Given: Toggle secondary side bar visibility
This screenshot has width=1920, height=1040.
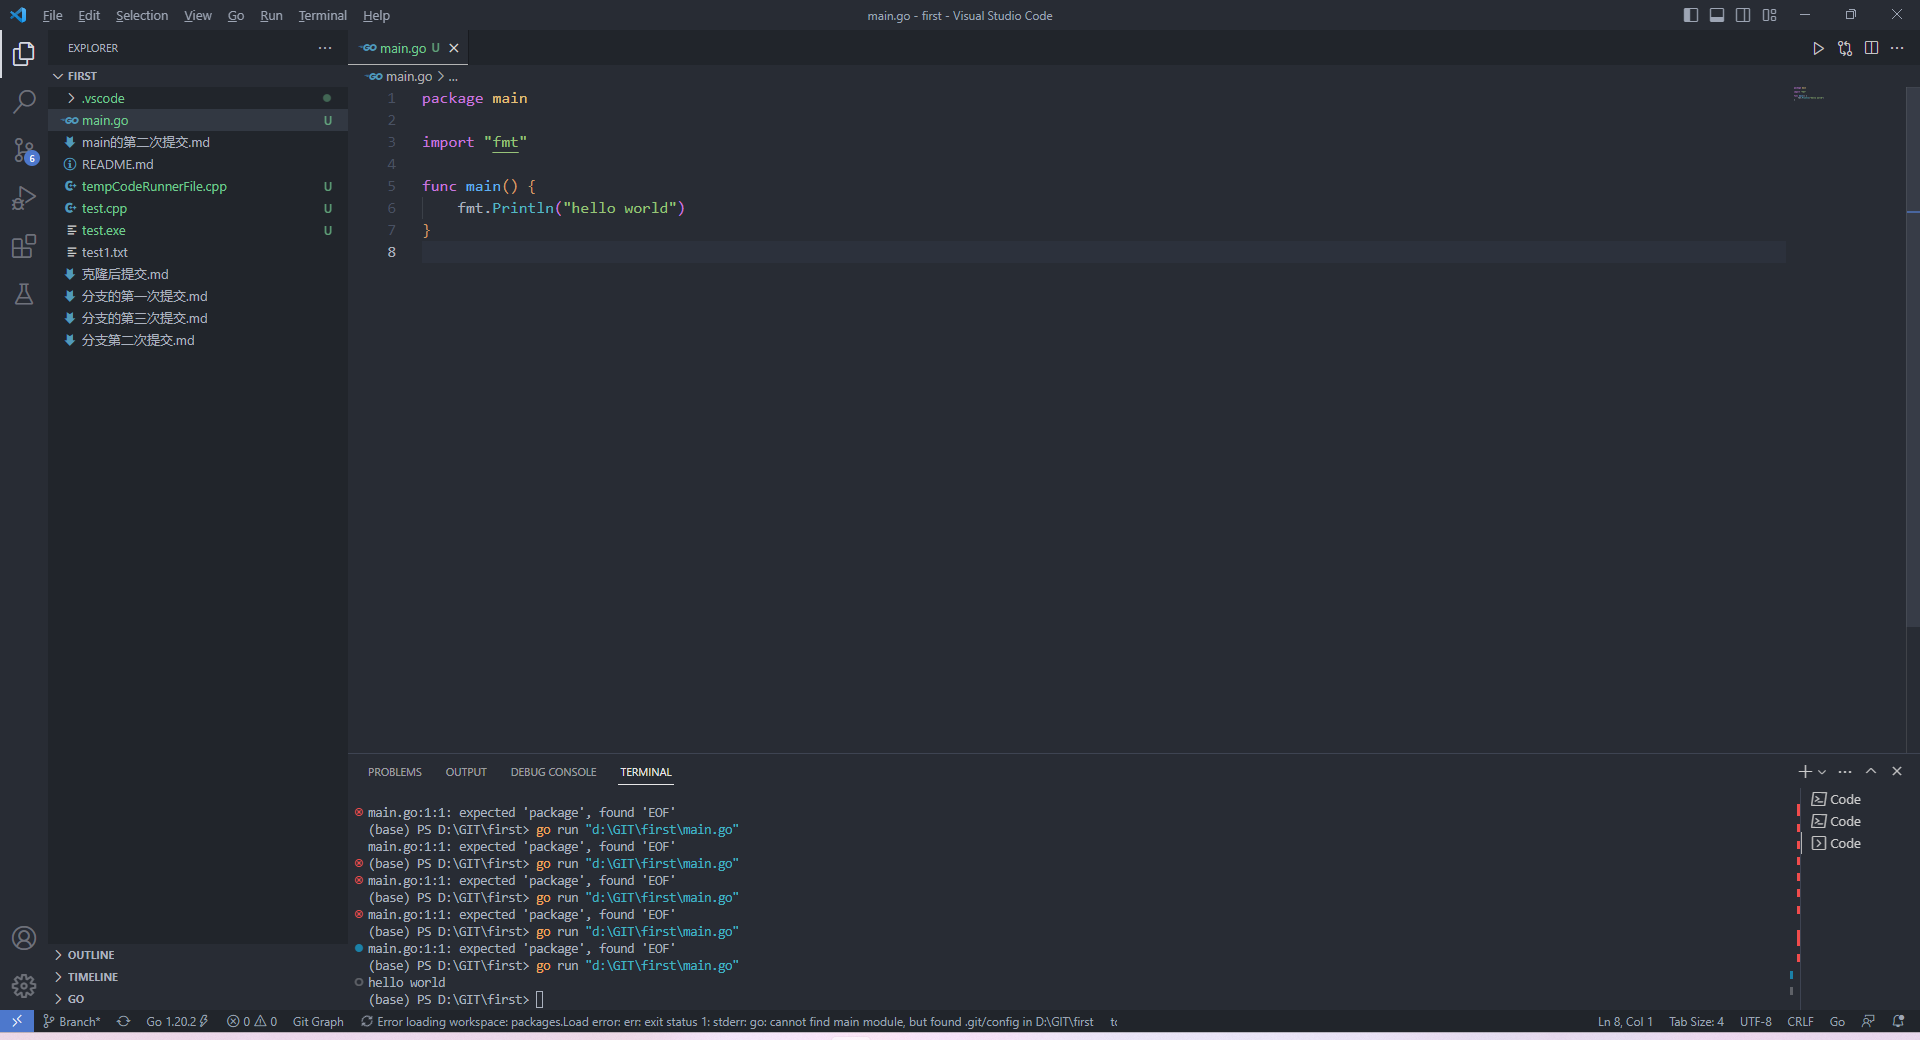Looking at the screenshot, I should tap(1743, 15).
